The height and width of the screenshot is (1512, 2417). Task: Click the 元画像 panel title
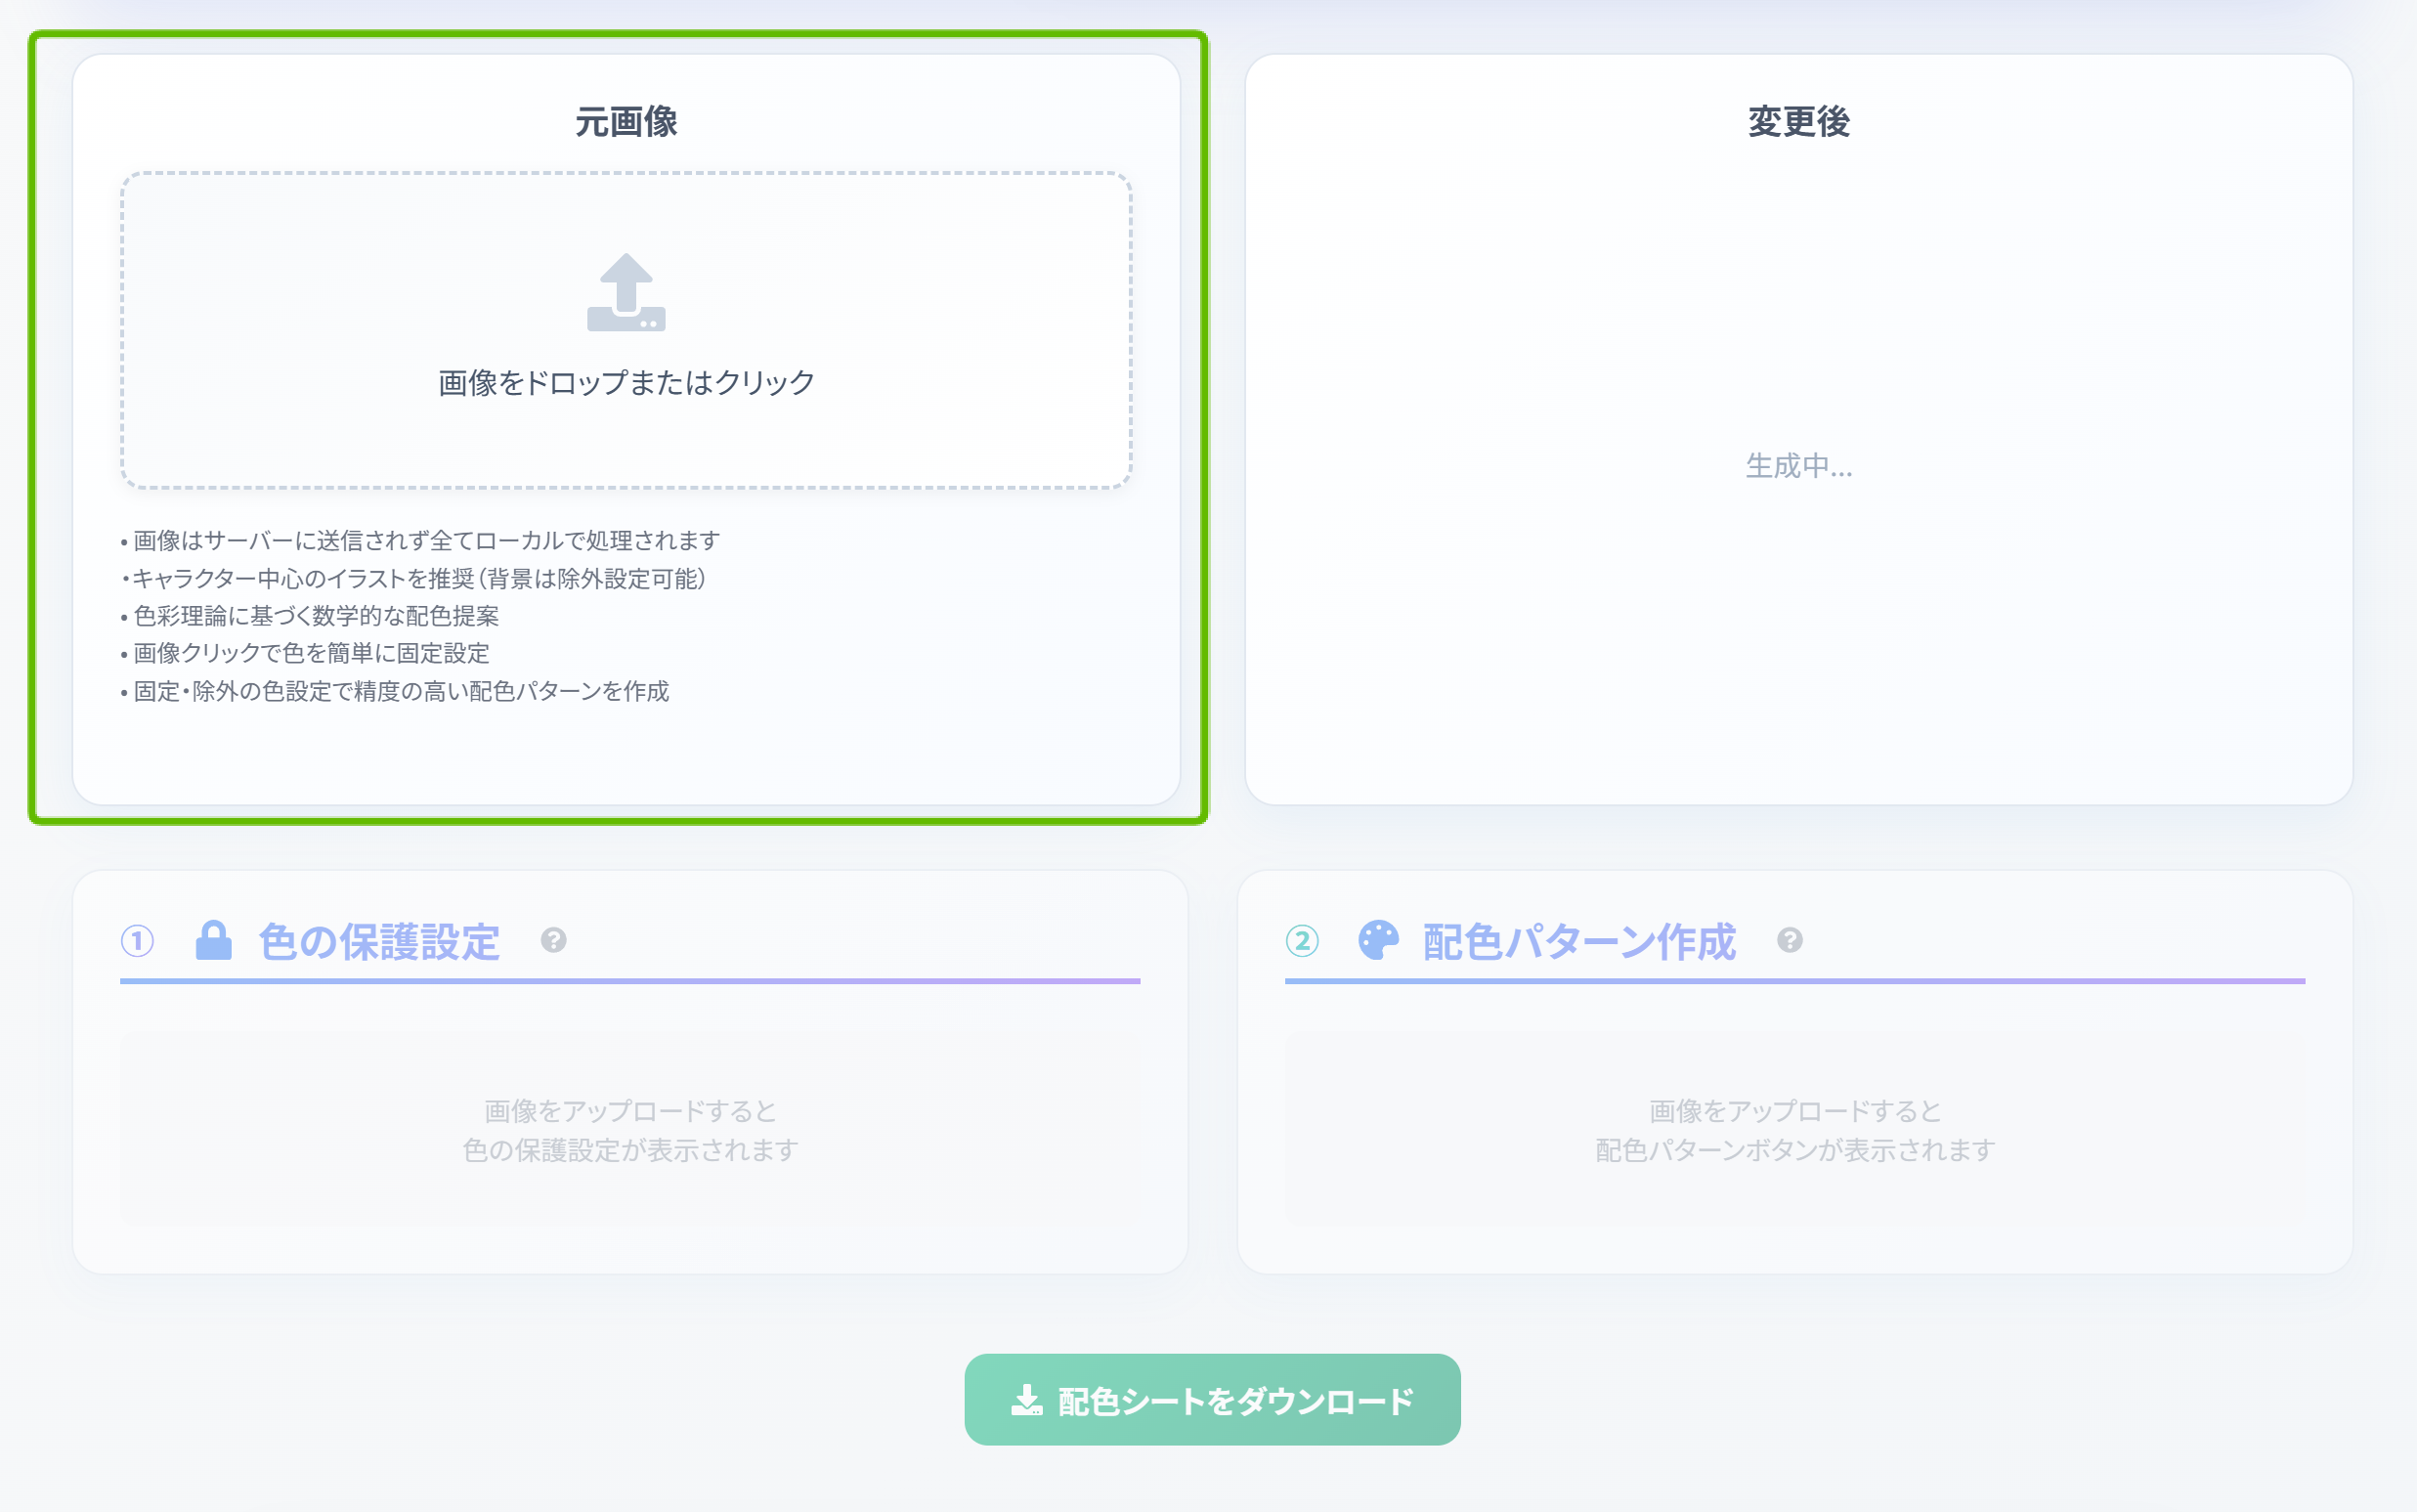[x=626, y=122]
